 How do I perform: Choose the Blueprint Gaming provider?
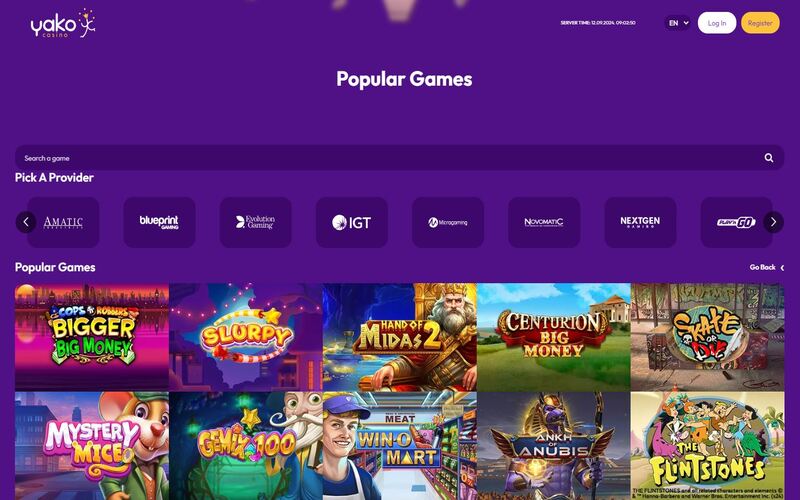(x=159, y=222)
